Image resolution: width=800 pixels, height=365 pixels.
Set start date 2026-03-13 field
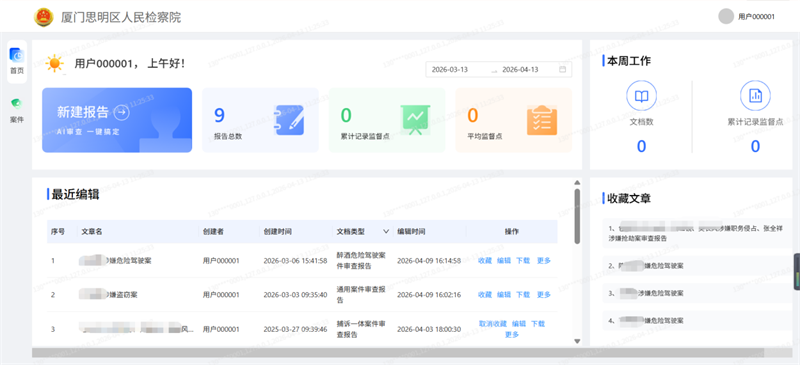pos(449,69)
